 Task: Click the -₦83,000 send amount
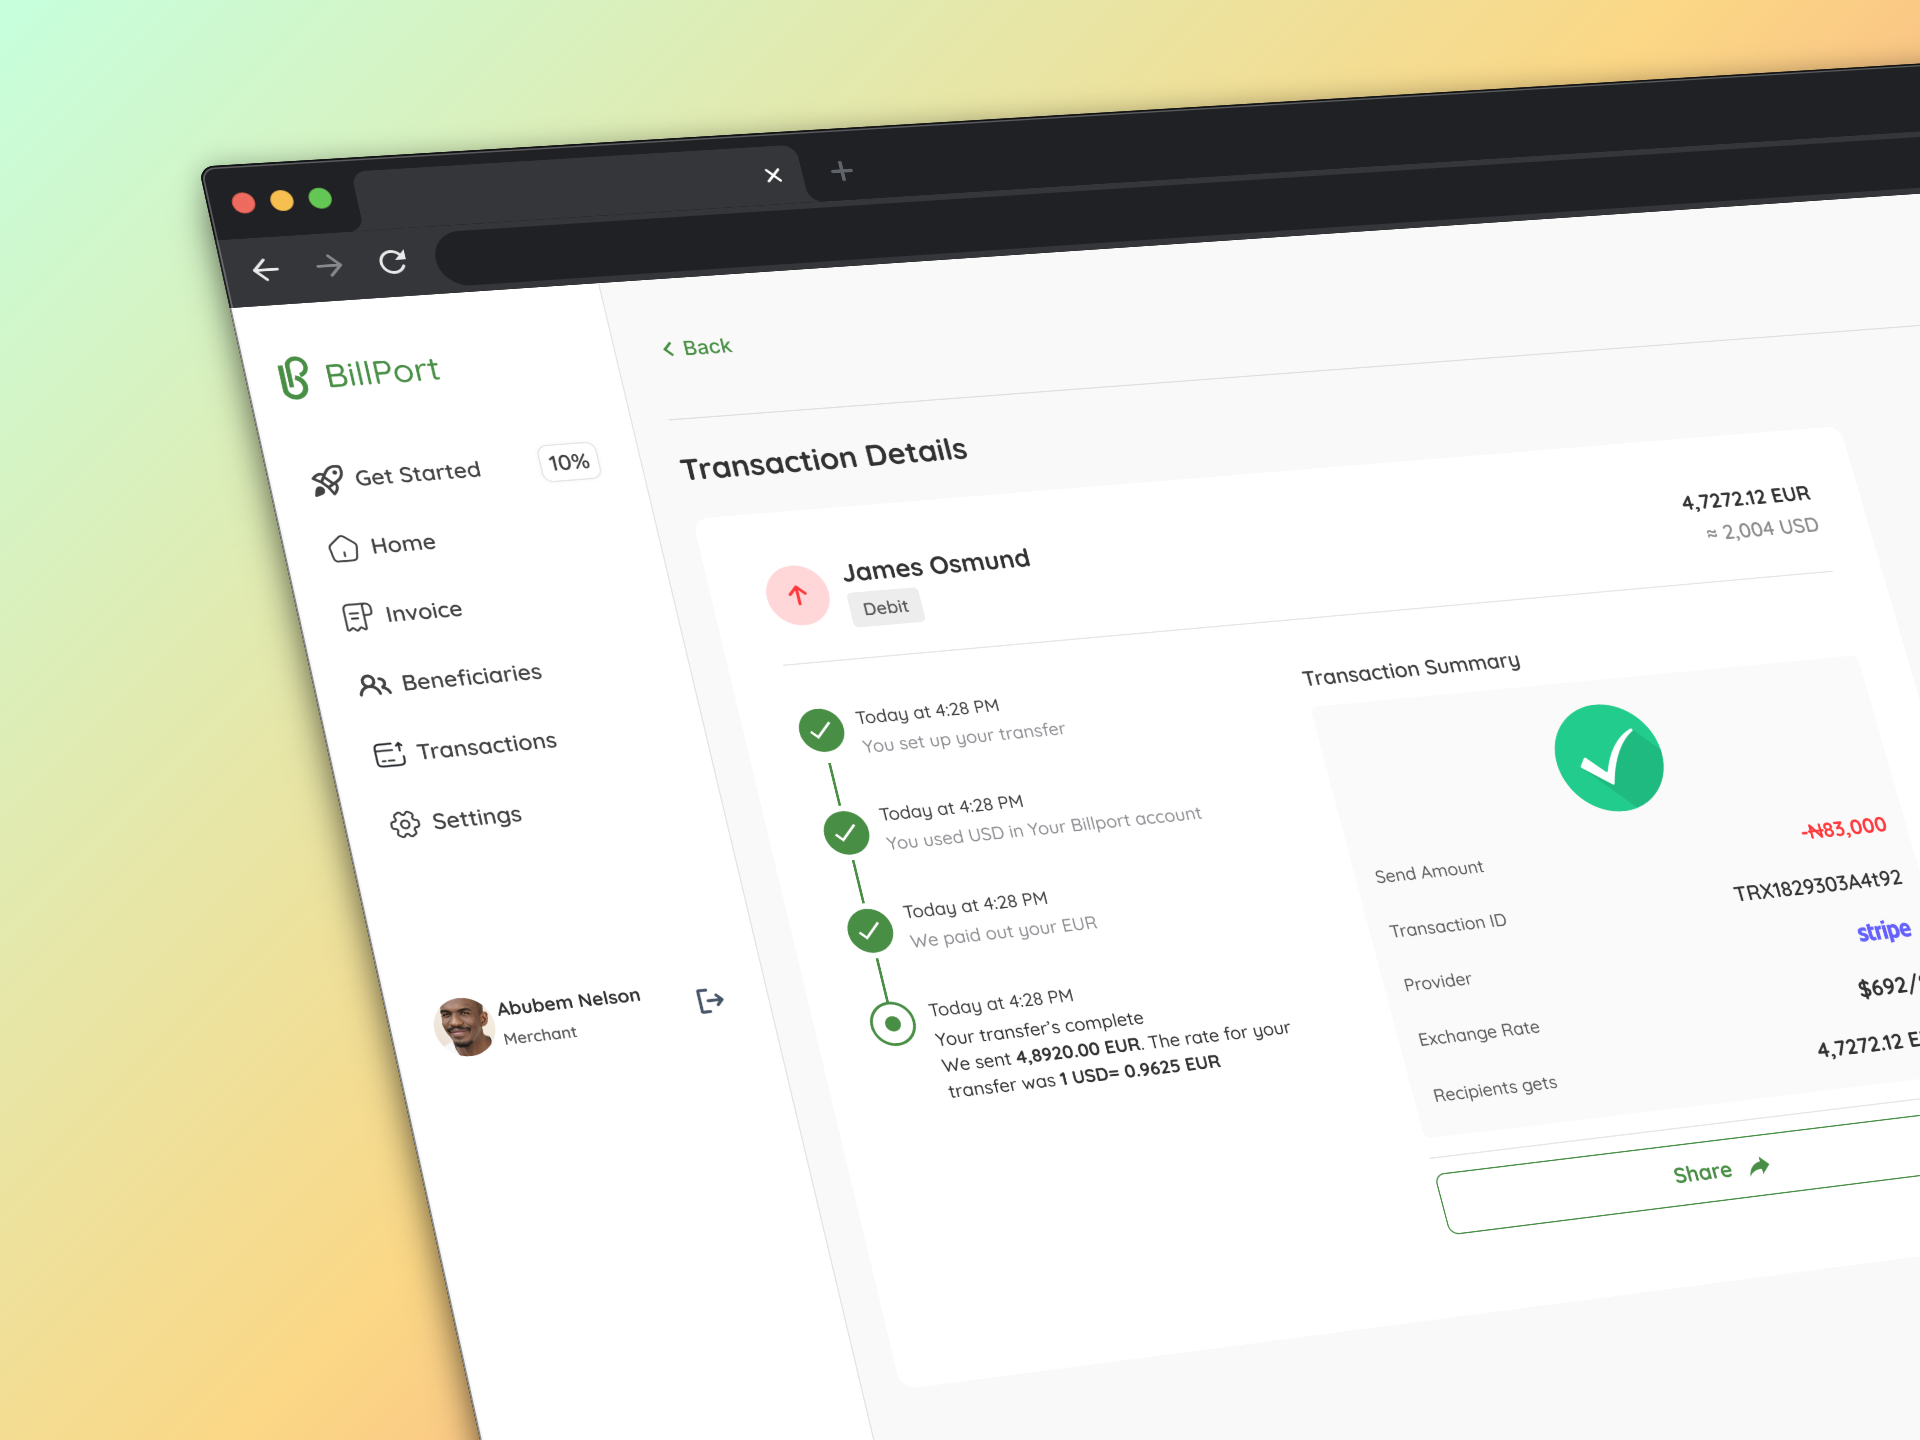coord(1844,828)
